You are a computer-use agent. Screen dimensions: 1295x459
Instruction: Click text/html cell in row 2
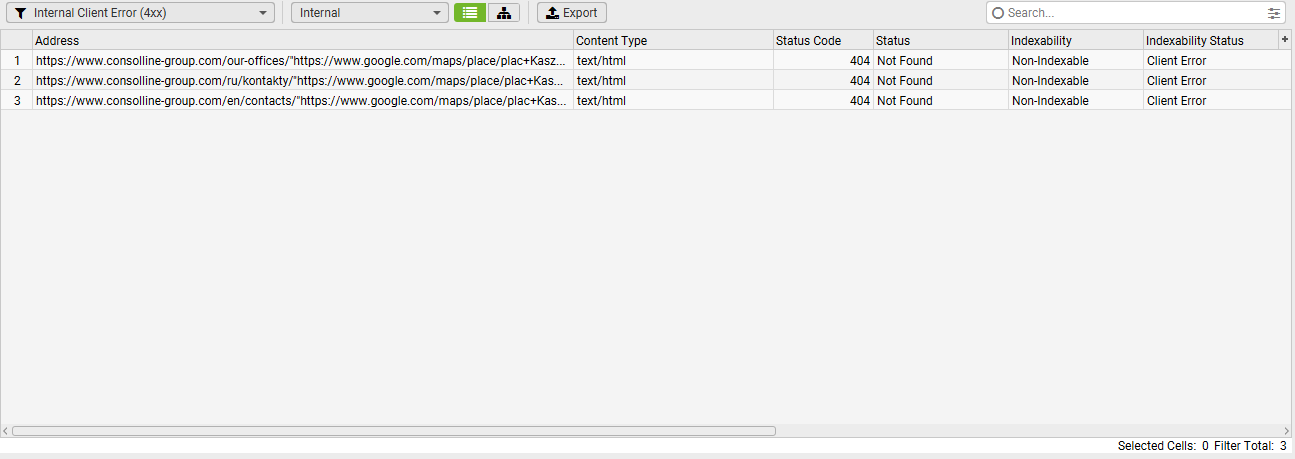point(673,80)
